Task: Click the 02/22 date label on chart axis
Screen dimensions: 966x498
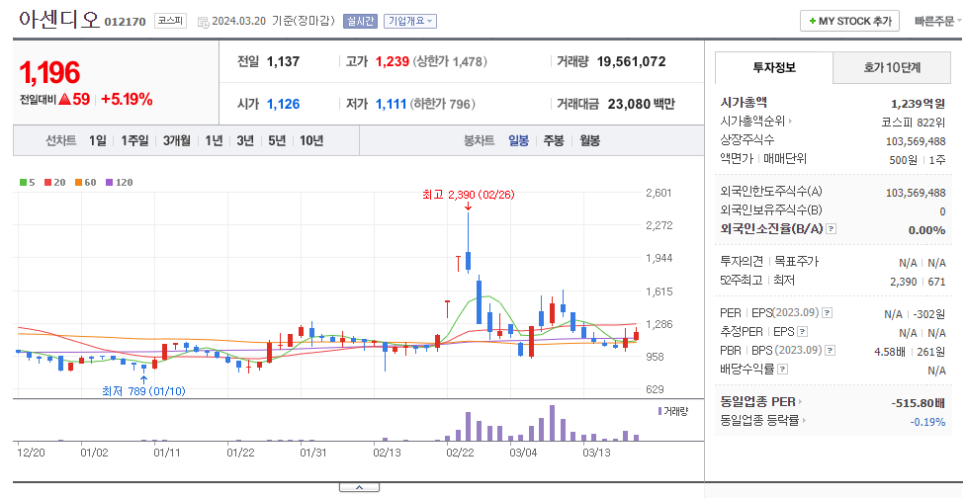Action: click(x=461, y=452)
